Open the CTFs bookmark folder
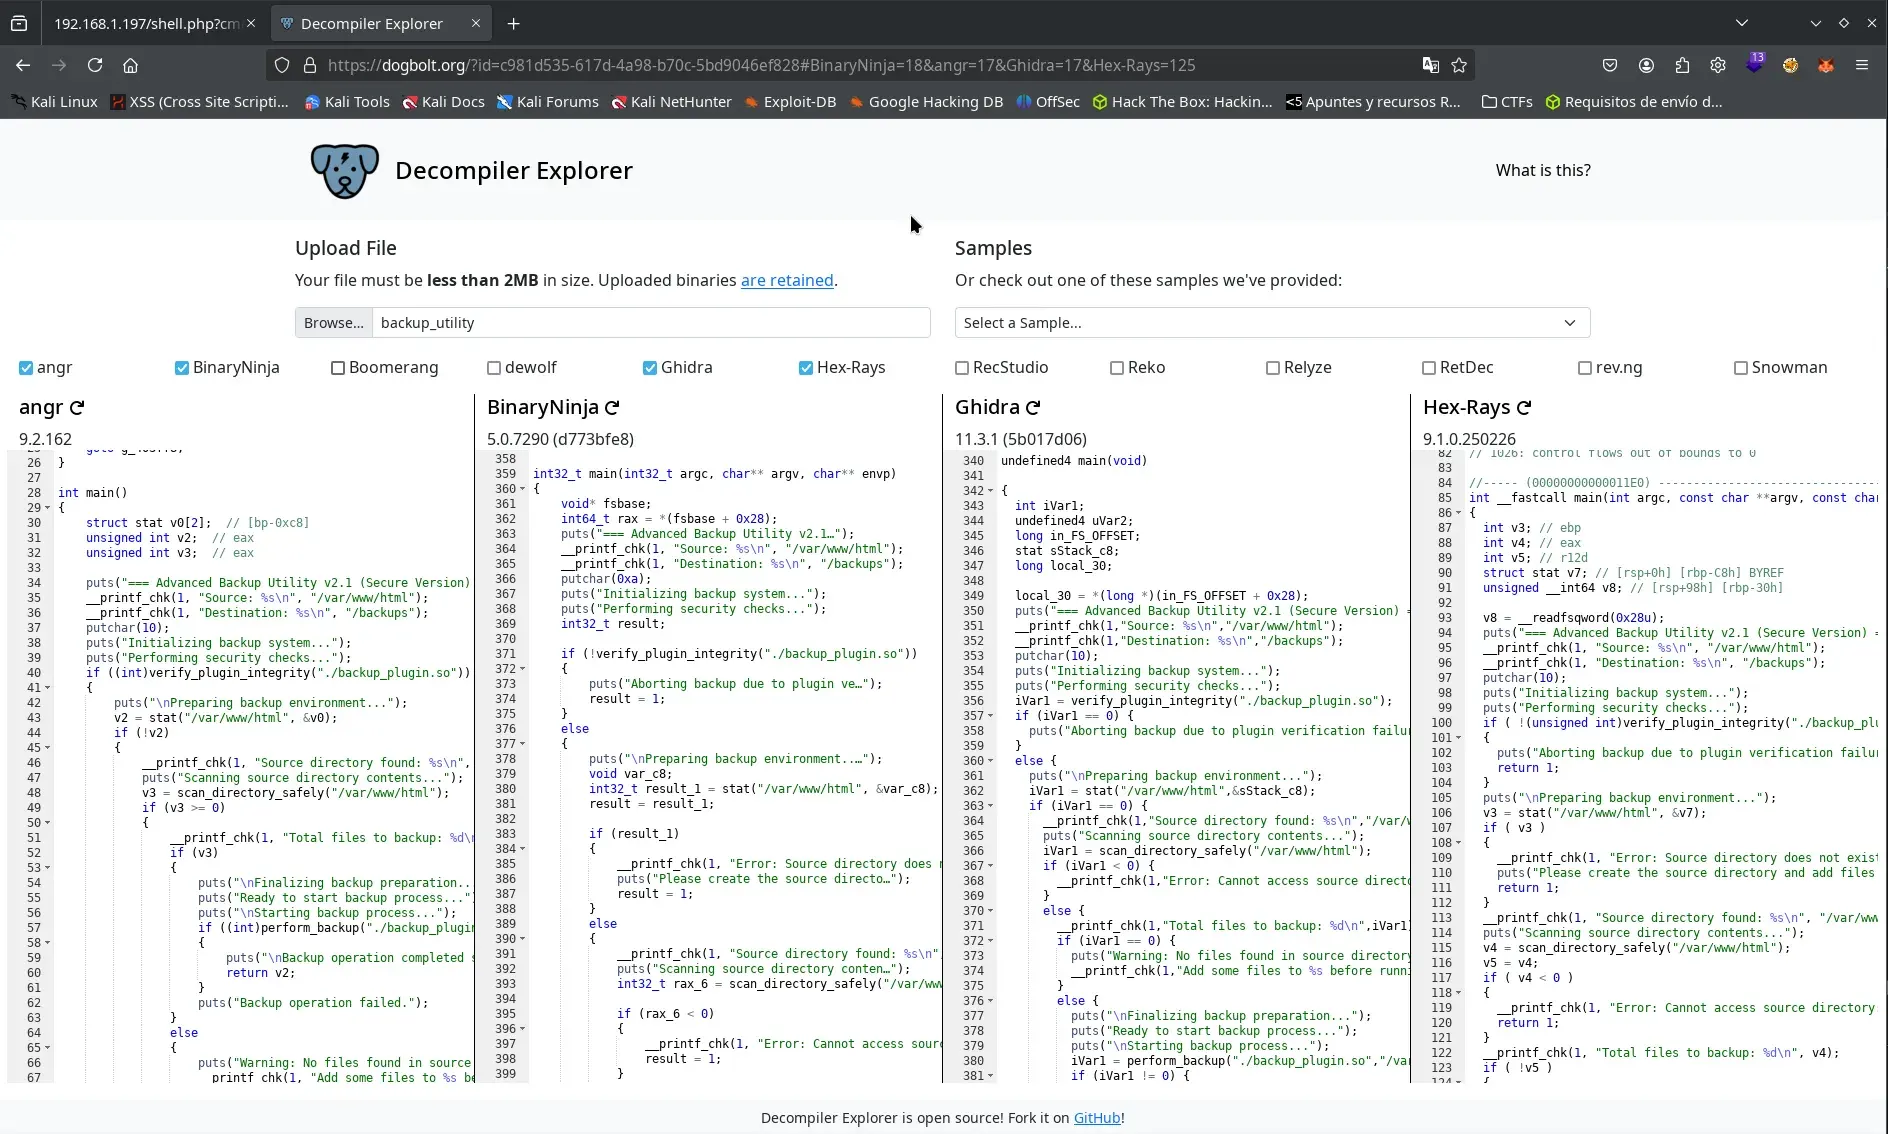The width and height of the screenshot is (1888, 1134). click(1507, 102)
